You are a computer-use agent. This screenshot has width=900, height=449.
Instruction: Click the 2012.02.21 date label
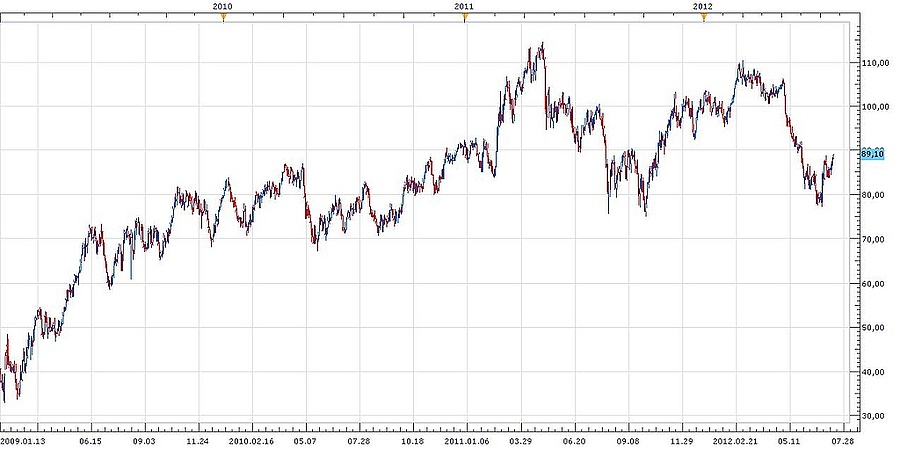tap(734, 439)
